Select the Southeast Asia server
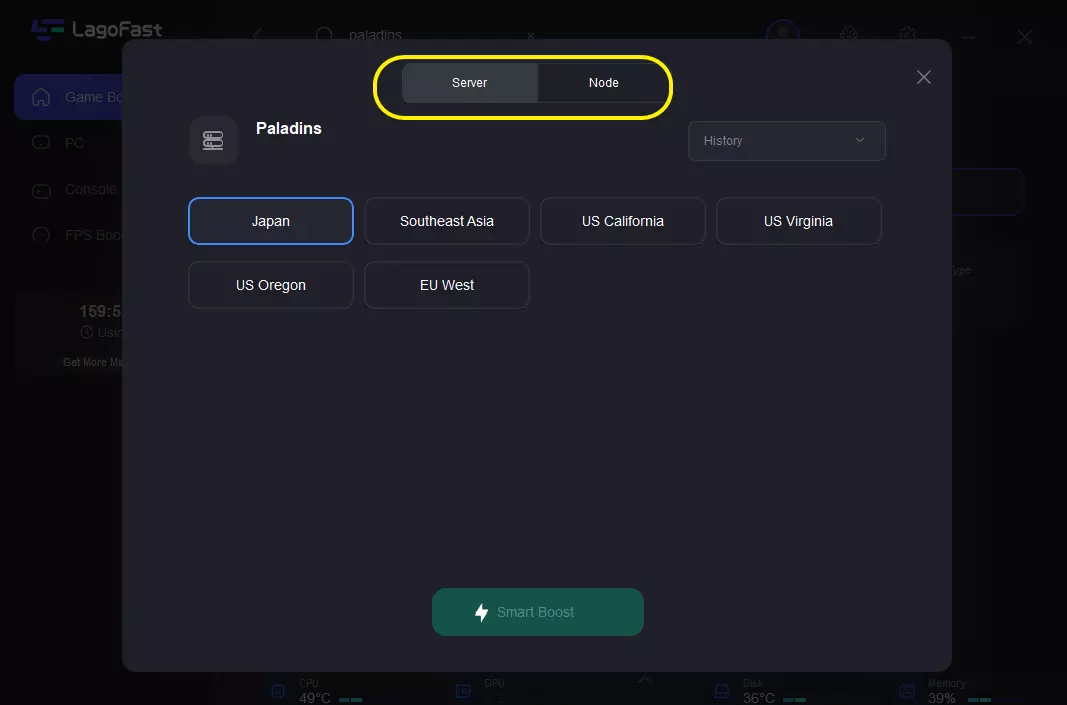 point(447,221)
